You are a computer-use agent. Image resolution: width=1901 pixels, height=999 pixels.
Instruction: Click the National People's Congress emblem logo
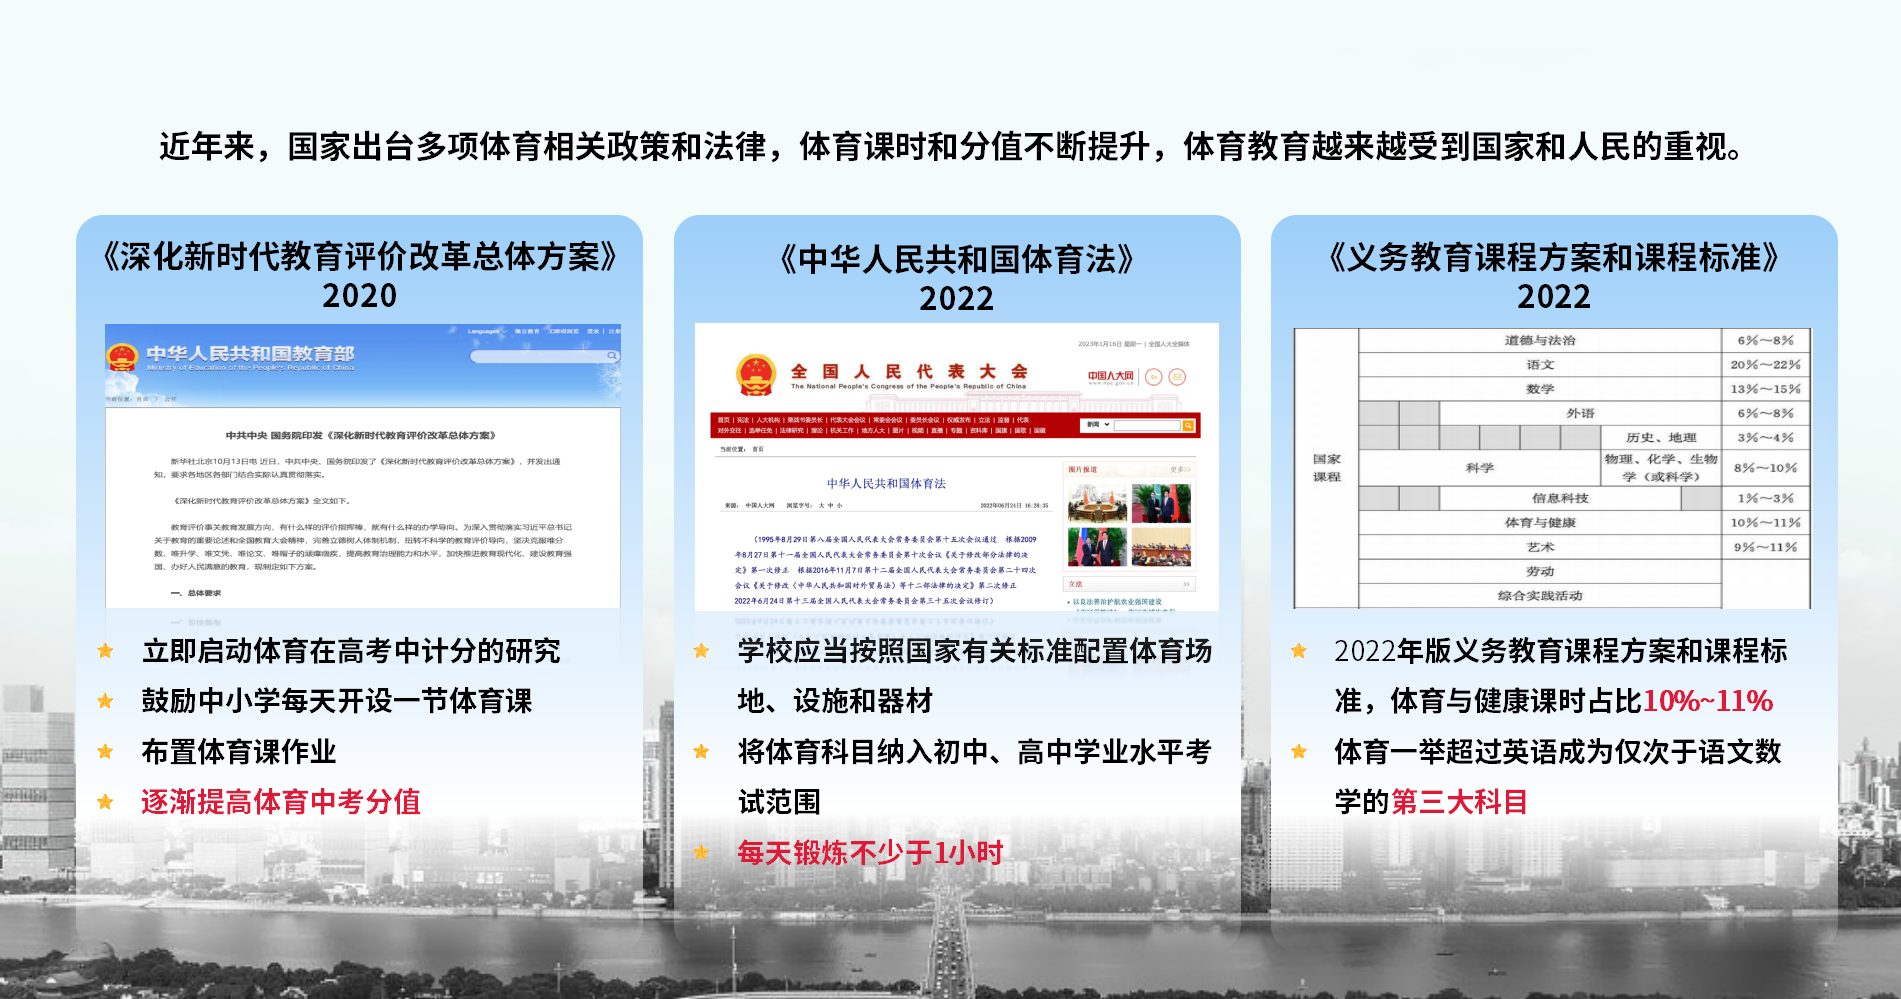pos(755,375)
